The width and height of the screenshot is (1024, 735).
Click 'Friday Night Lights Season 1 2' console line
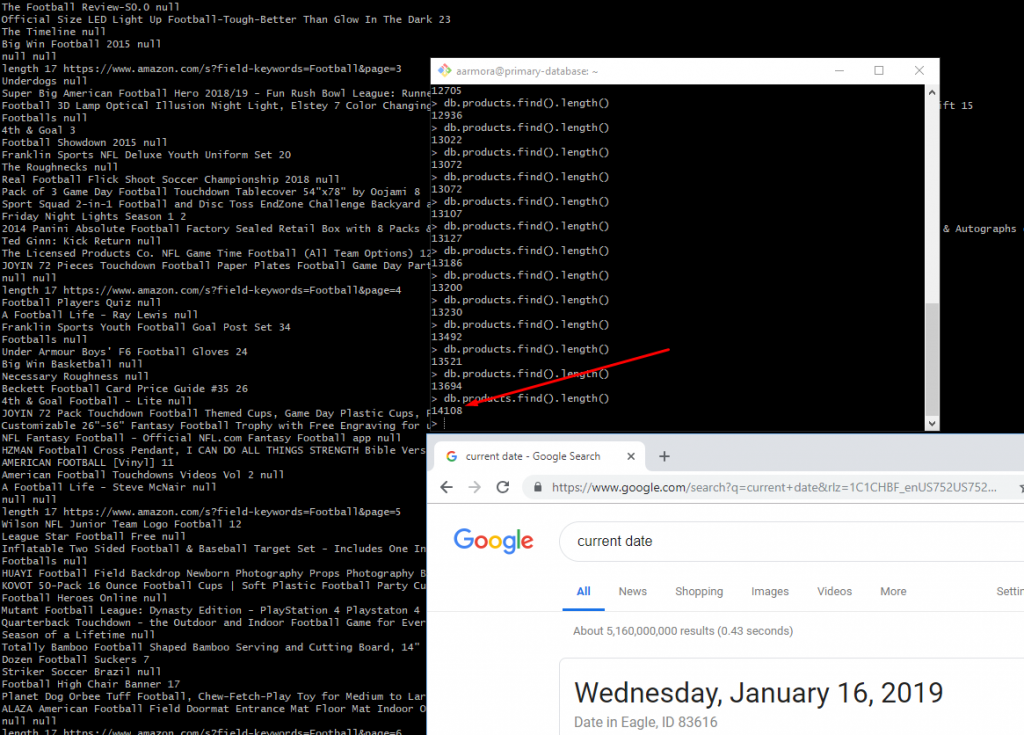[x=93, y=216]
